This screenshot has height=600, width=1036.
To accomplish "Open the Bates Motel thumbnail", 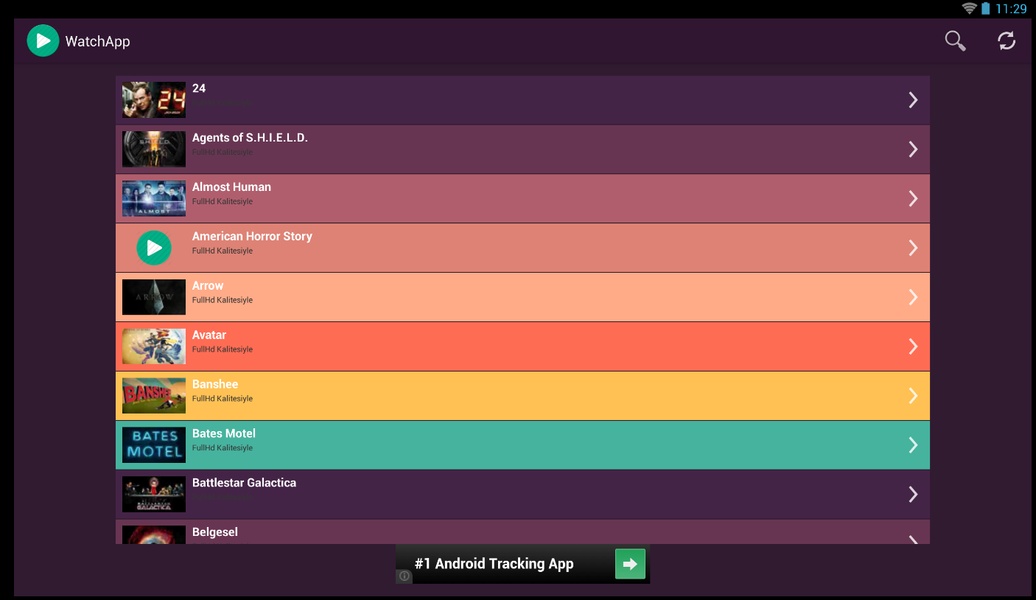I will click(154, 445).
